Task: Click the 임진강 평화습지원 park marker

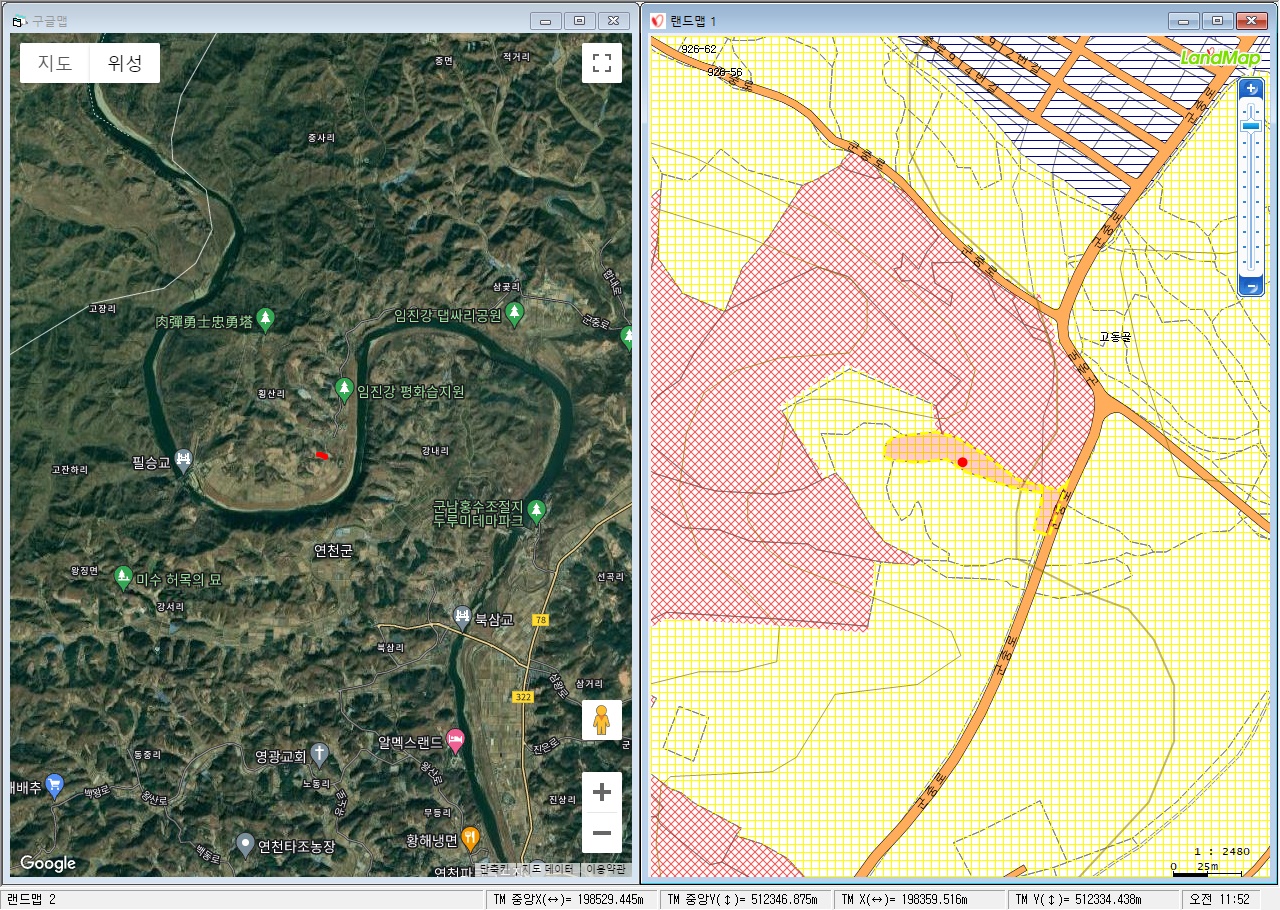Action: pos(344,389)
